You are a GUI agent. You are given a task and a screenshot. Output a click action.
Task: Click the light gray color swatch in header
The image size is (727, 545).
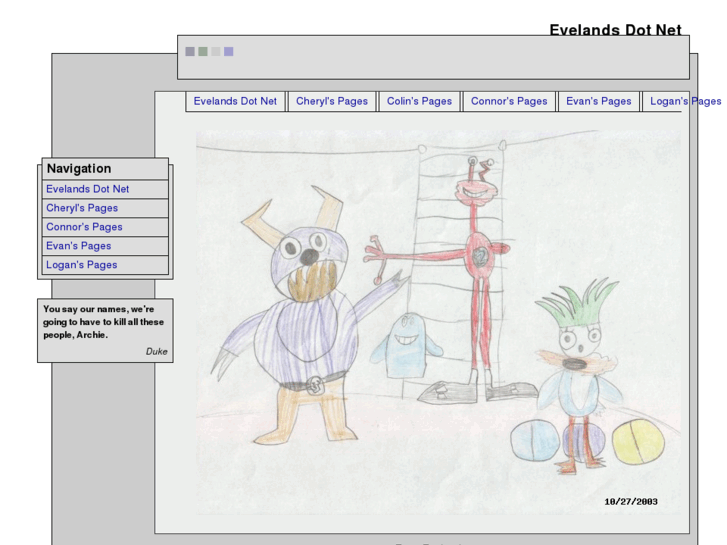[216, 51]
